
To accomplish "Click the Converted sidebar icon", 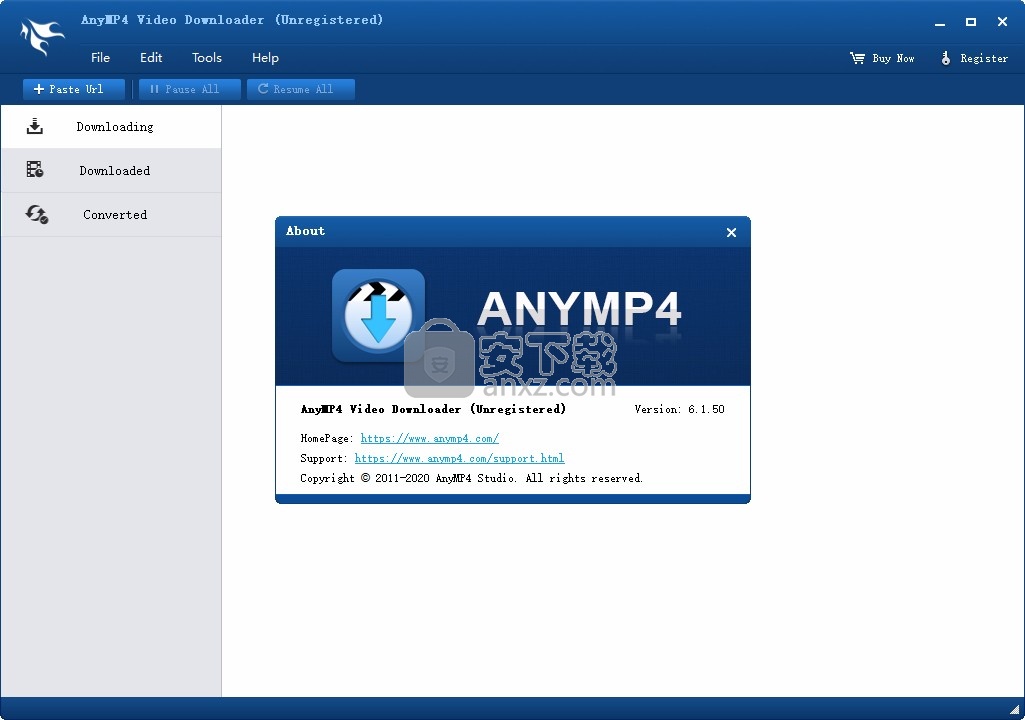I will [37, 214].
